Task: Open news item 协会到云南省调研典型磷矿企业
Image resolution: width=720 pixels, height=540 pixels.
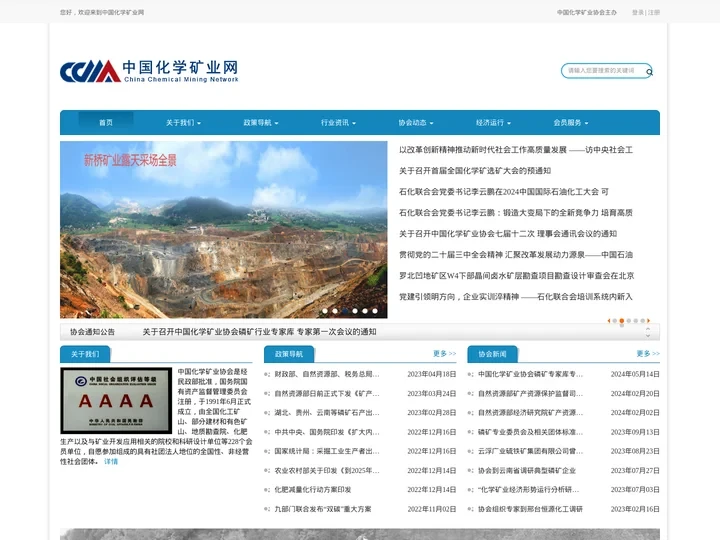Action: tap(527, 471)
